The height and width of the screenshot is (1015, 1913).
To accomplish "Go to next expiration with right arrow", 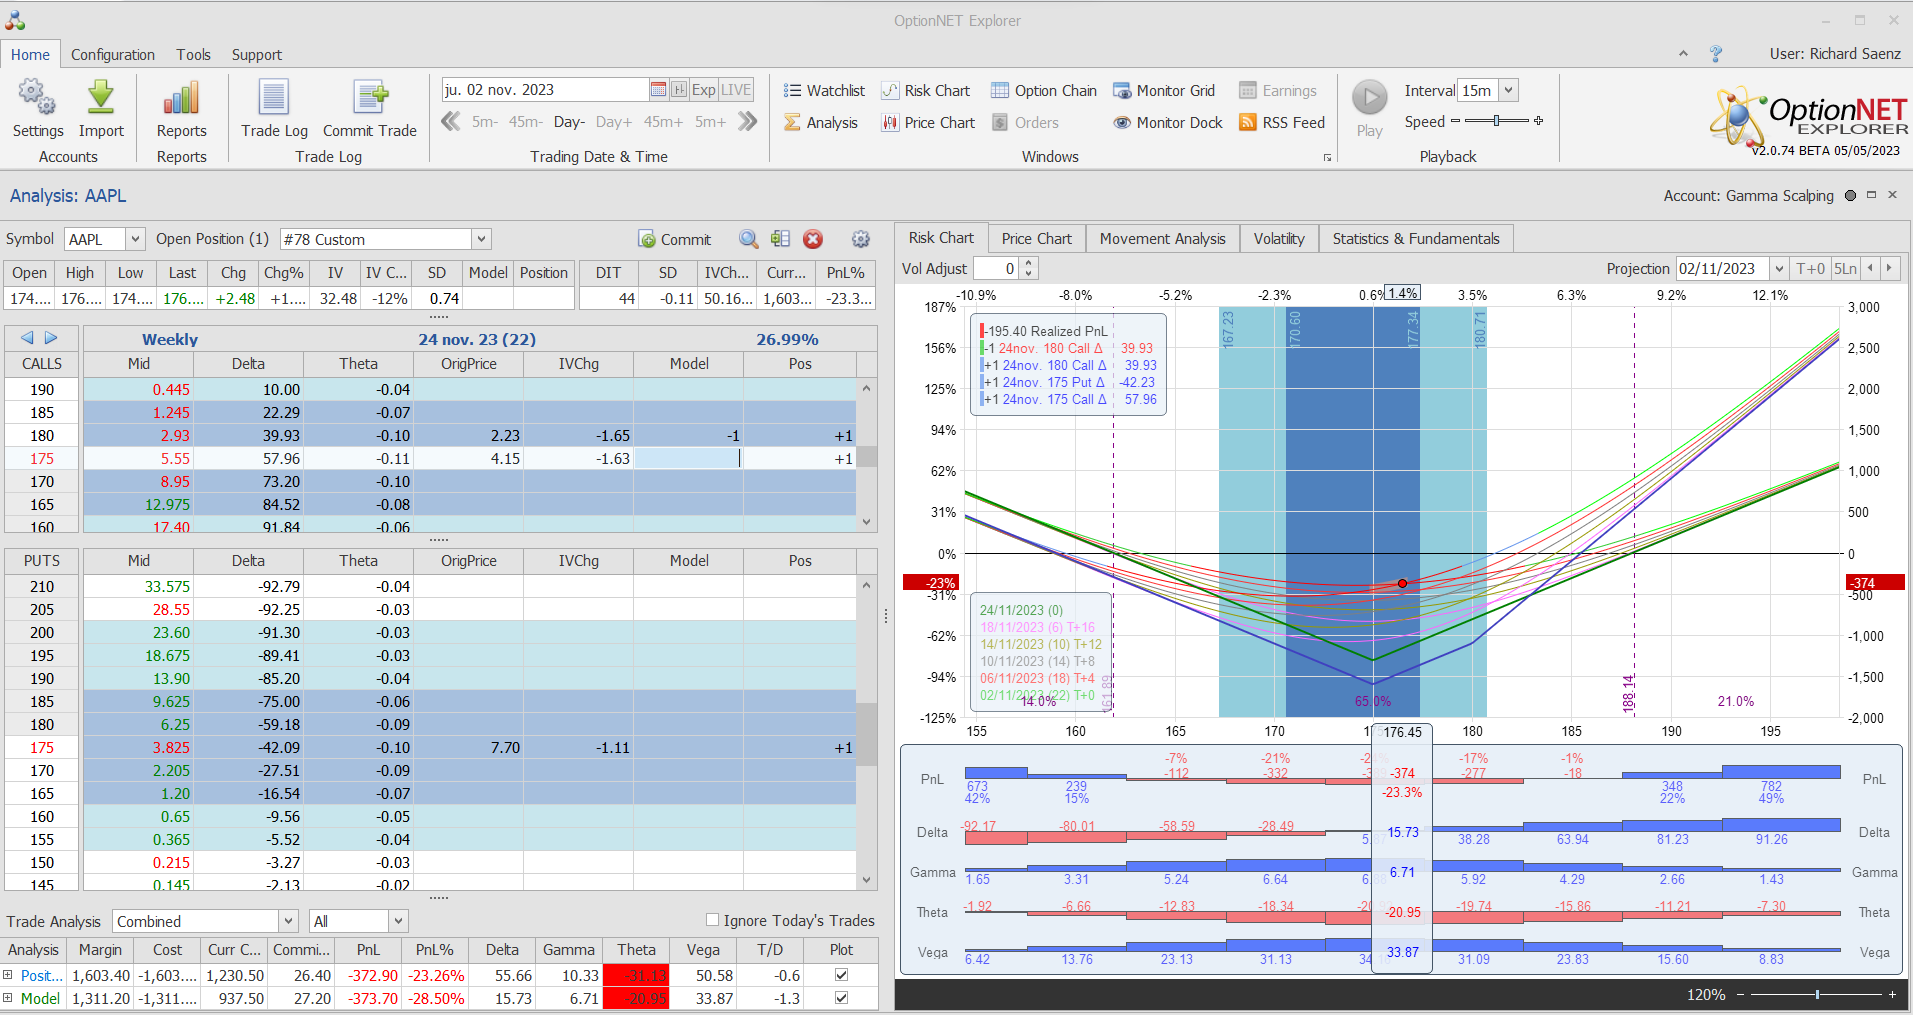I will click(x=51, y=338).
